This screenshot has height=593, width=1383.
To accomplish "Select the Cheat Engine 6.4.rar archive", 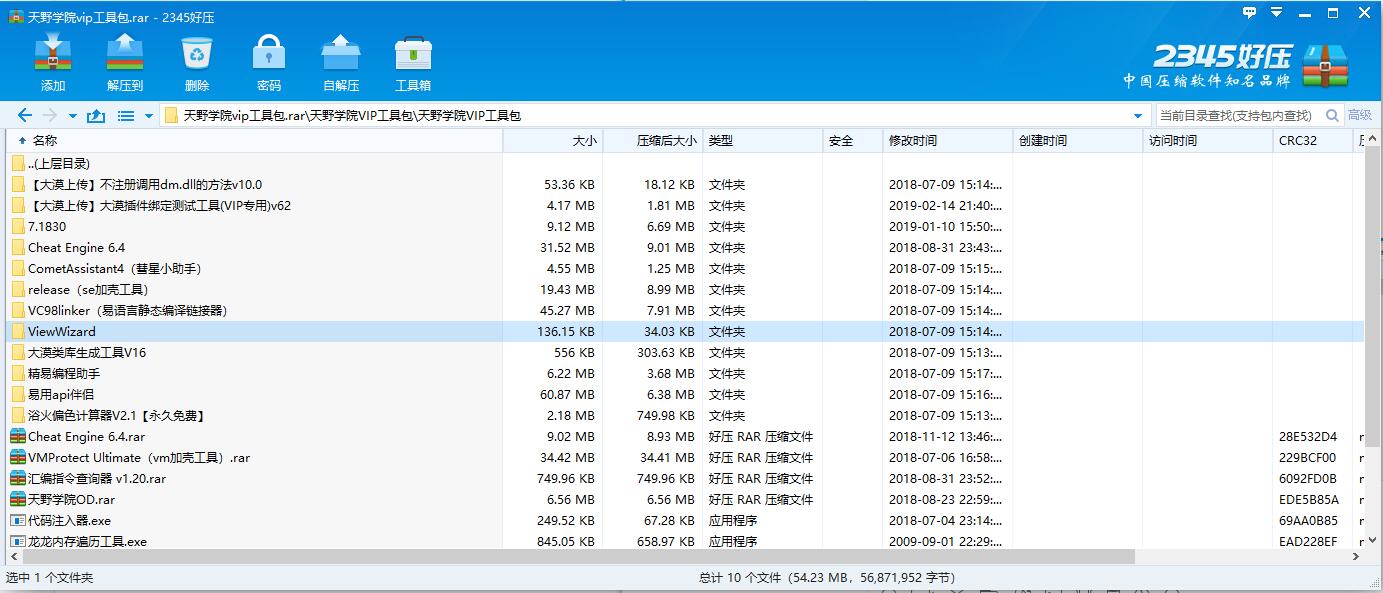I will click(x=685, y=436).
